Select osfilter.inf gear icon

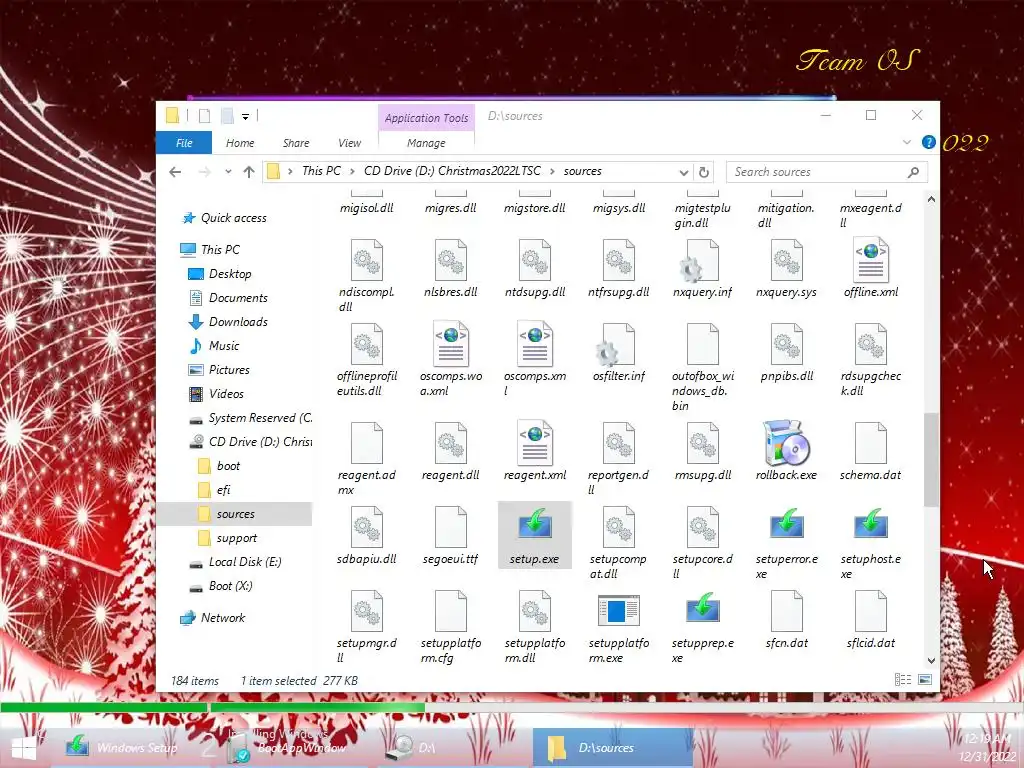tap(616, 344)
